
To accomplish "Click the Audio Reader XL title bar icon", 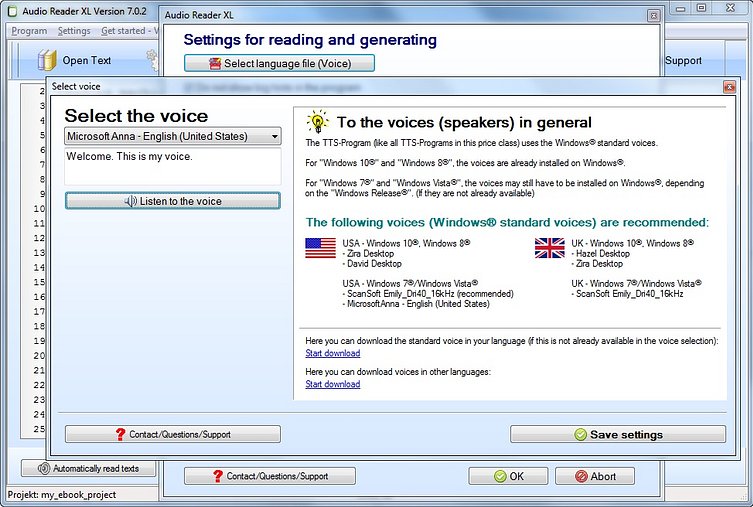I will click(13, 11).
